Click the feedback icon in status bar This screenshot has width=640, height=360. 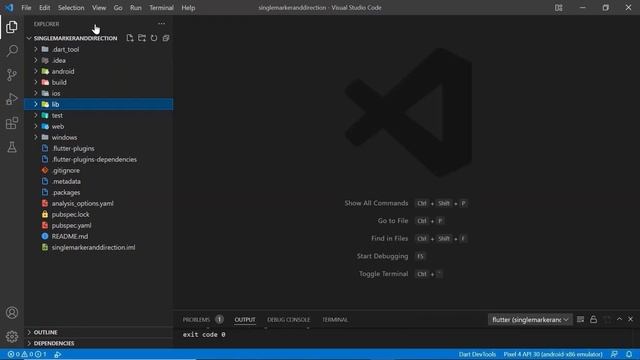click(x=614, y=354)
